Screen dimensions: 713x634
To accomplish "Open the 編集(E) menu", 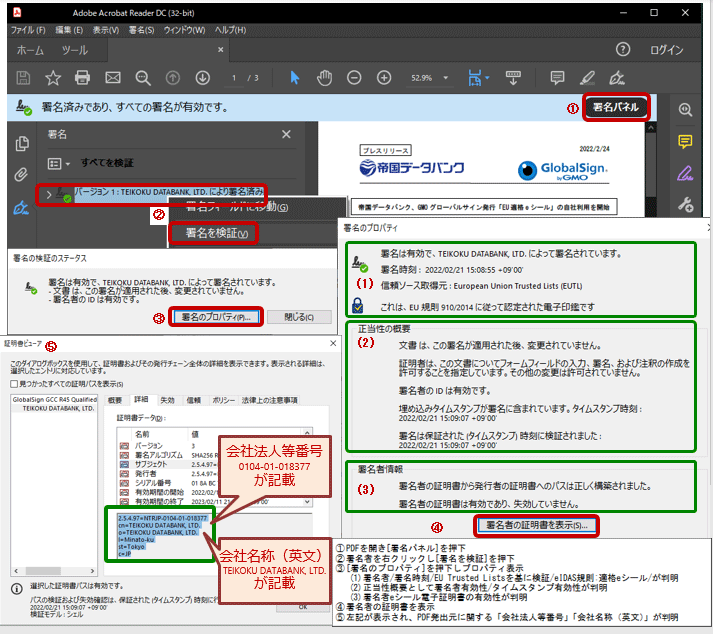I will (69, 30).
